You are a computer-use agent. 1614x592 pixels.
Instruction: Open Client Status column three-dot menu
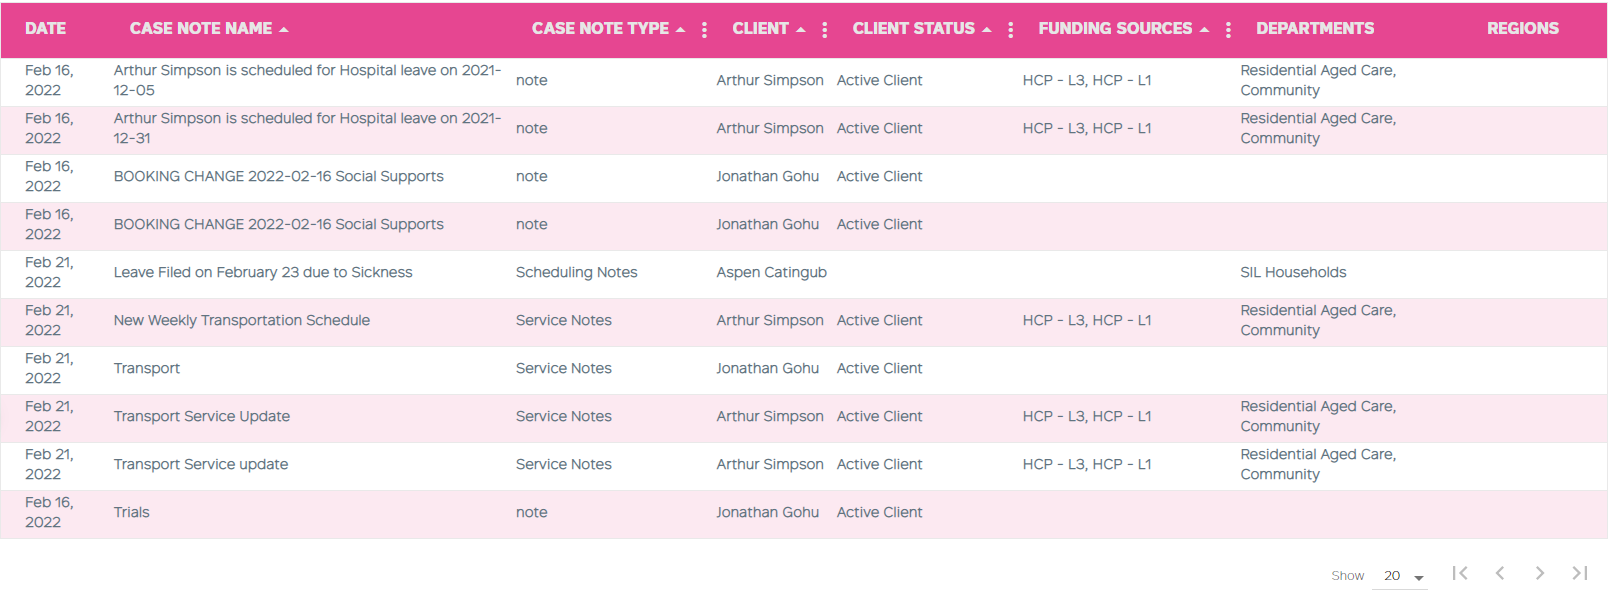1011,30
